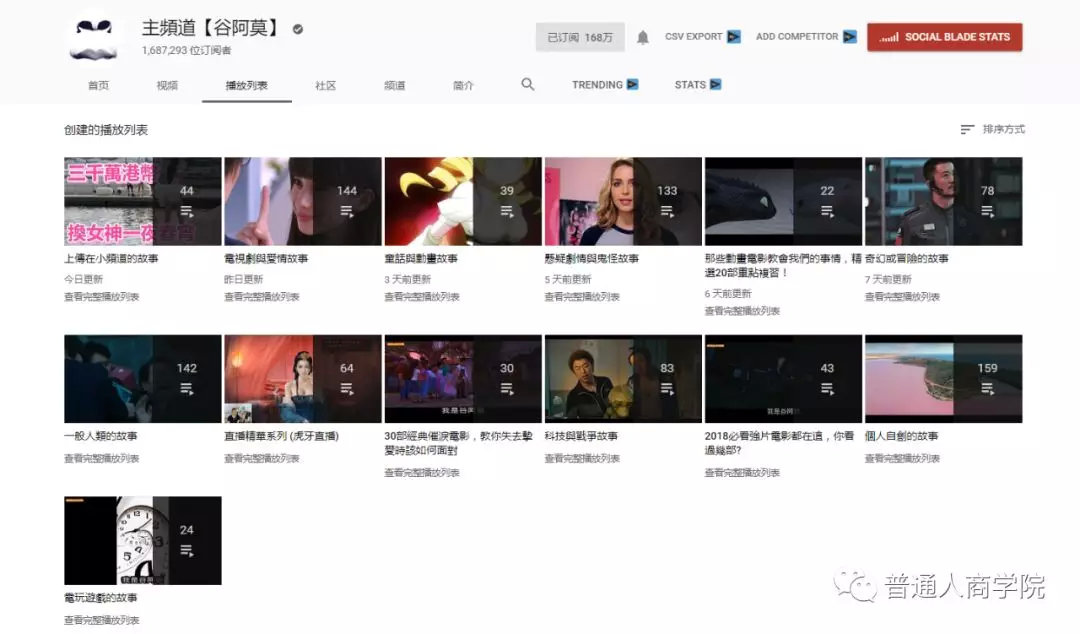Viewport: 1080px width, 634px height.
Task: Click the channel avatar with mustache logo
Action: [x=94, y=39]
